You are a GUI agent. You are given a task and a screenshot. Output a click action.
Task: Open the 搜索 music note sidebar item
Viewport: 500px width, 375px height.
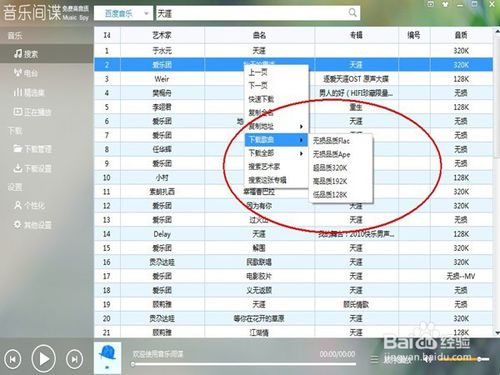pos(26,54)
